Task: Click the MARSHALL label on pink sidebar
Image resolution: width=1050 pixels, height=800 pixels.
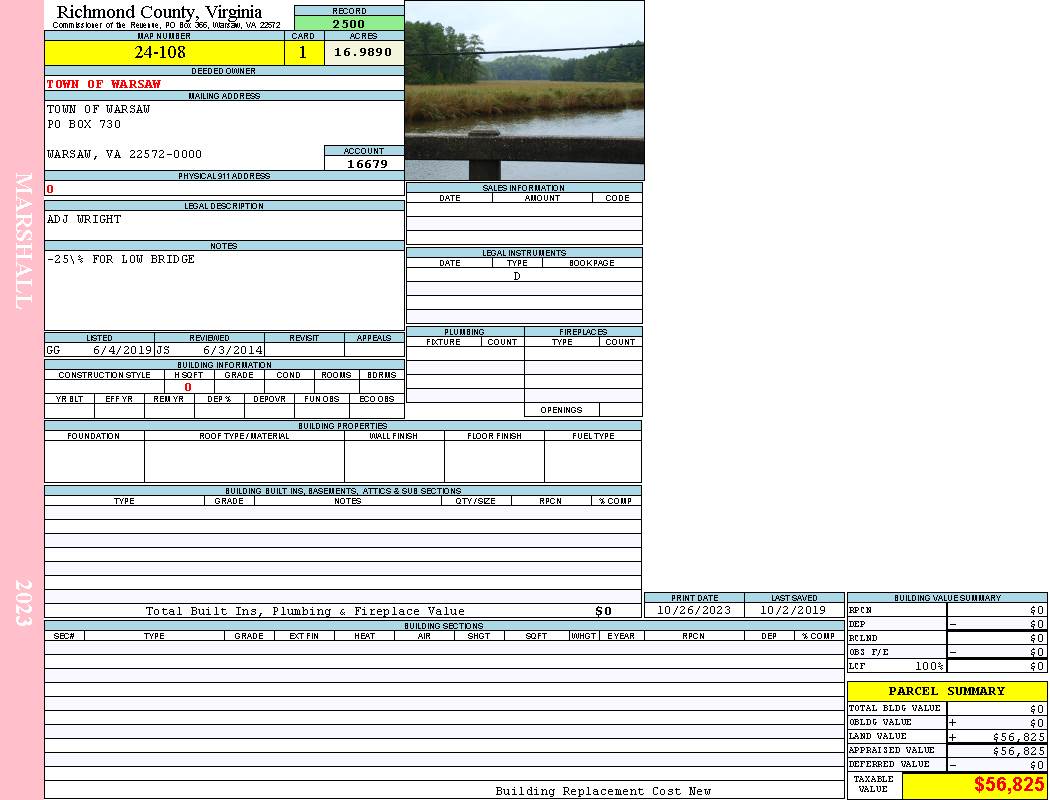Action: [x=23, y=241]
